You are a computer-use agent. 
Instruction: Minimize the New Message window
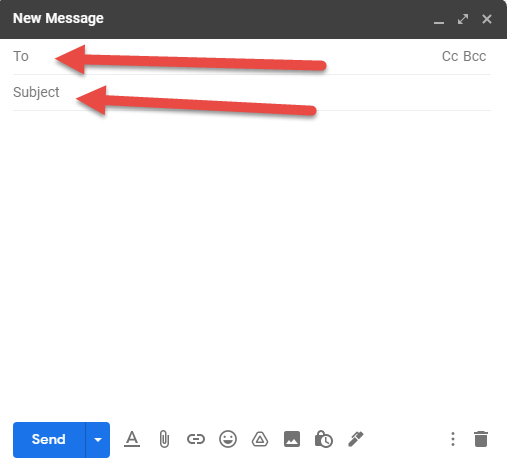[439, 19]
